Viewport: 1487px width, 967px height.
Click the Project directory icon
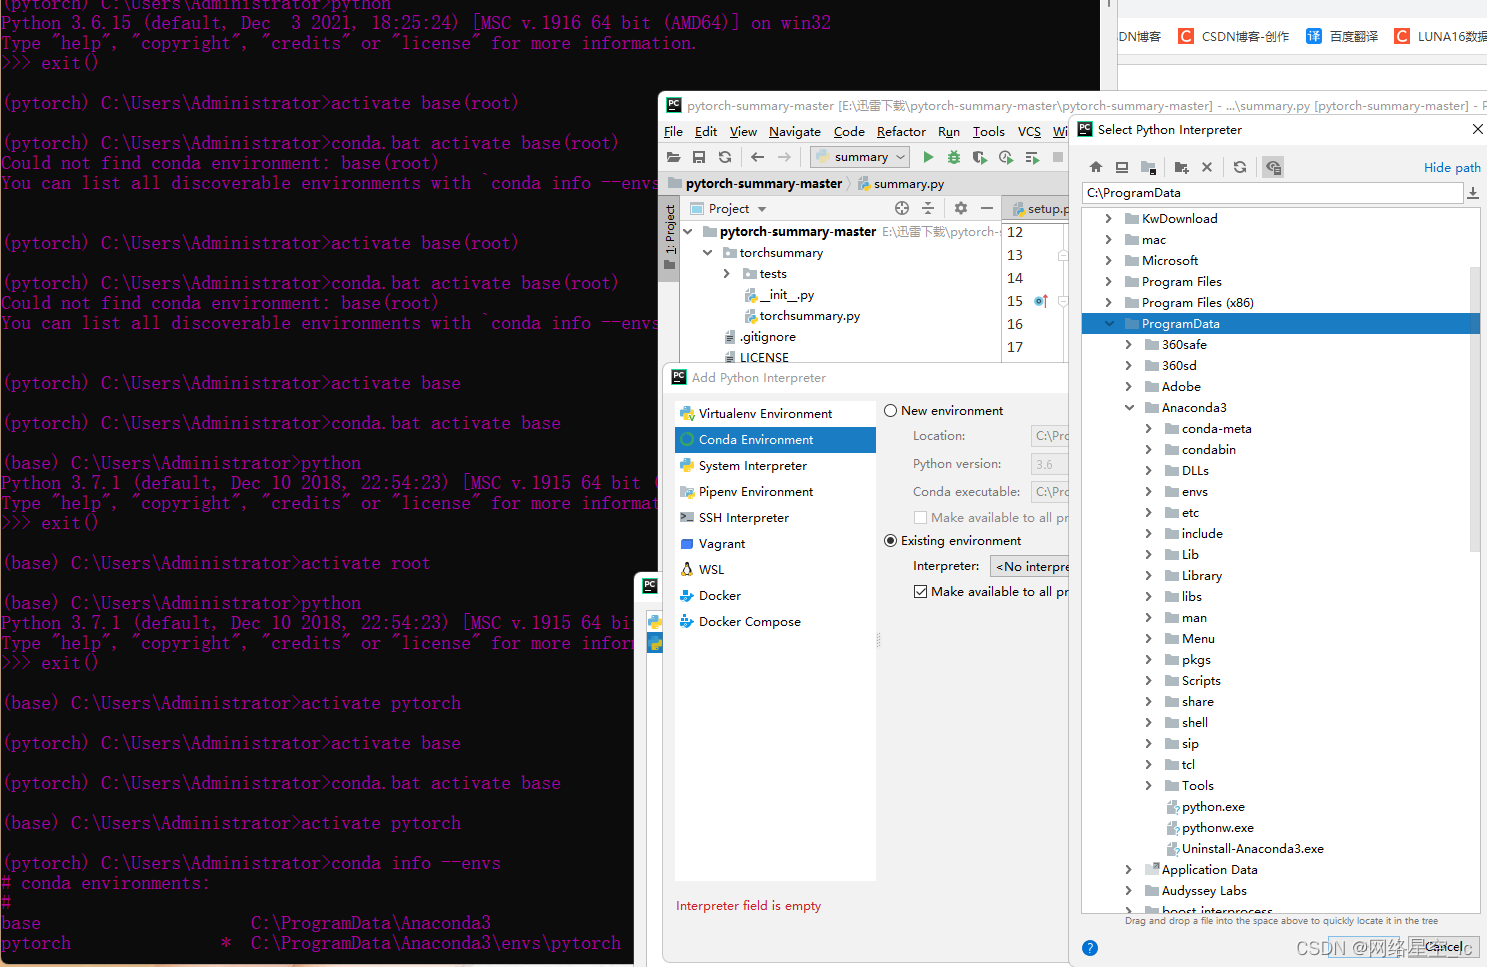click(x=1148, y=167)
